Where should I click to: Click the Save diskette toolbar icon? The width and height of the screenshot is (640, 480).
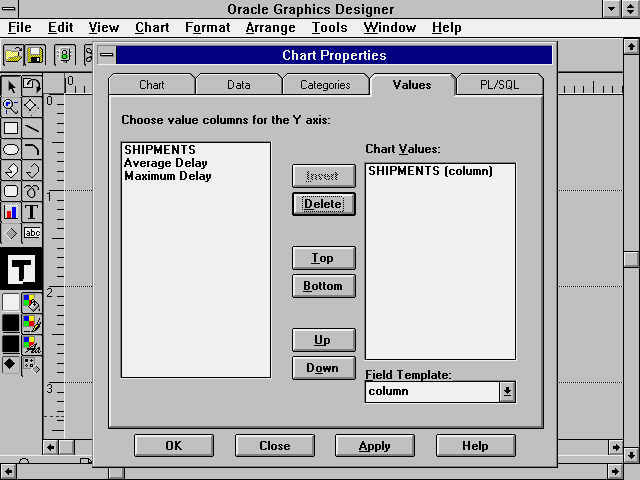coord(34,55)
